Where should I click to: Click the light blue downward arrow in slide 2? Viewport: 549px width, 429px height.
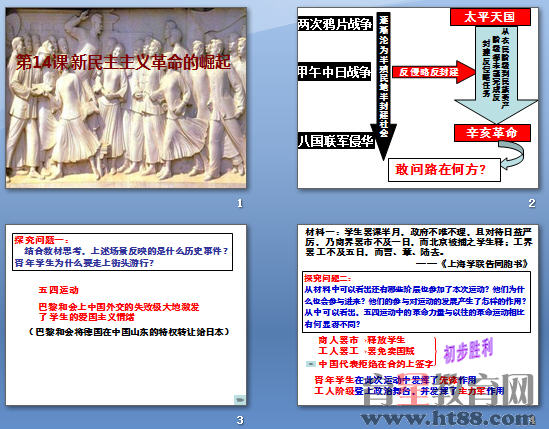[496, 74]
